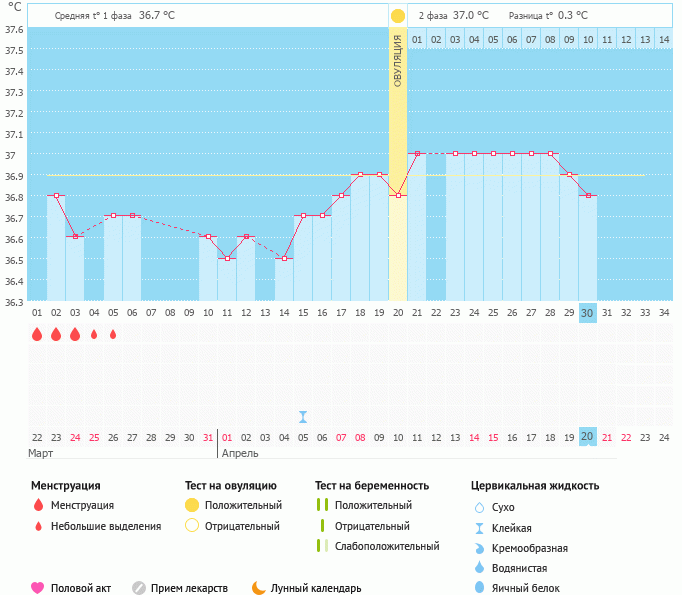The width and height of the screenshot is (682, 595).
Task: Click the positive ovulation test legend icon
Action: [191, 506]
